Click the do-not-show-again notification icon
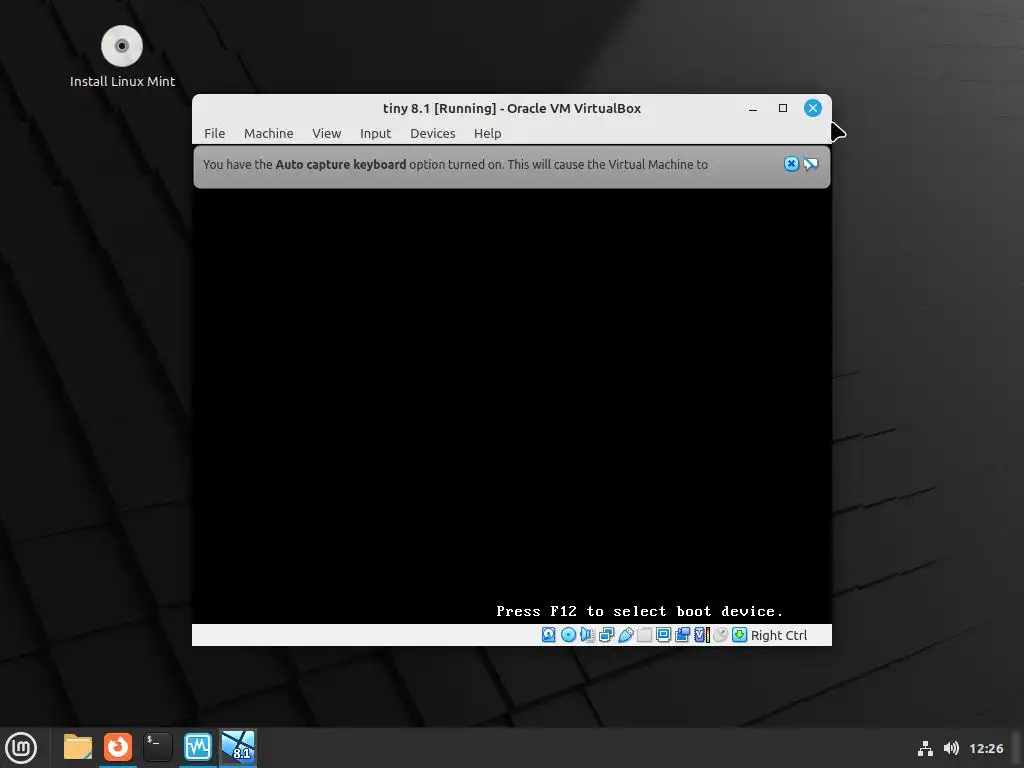The width and height of the screenshot is (1024, 768). click(810, 164)
